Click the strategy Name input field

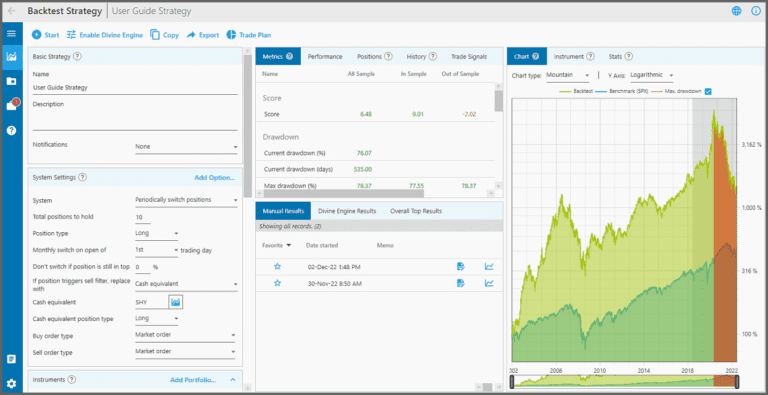tap(135, 88)
